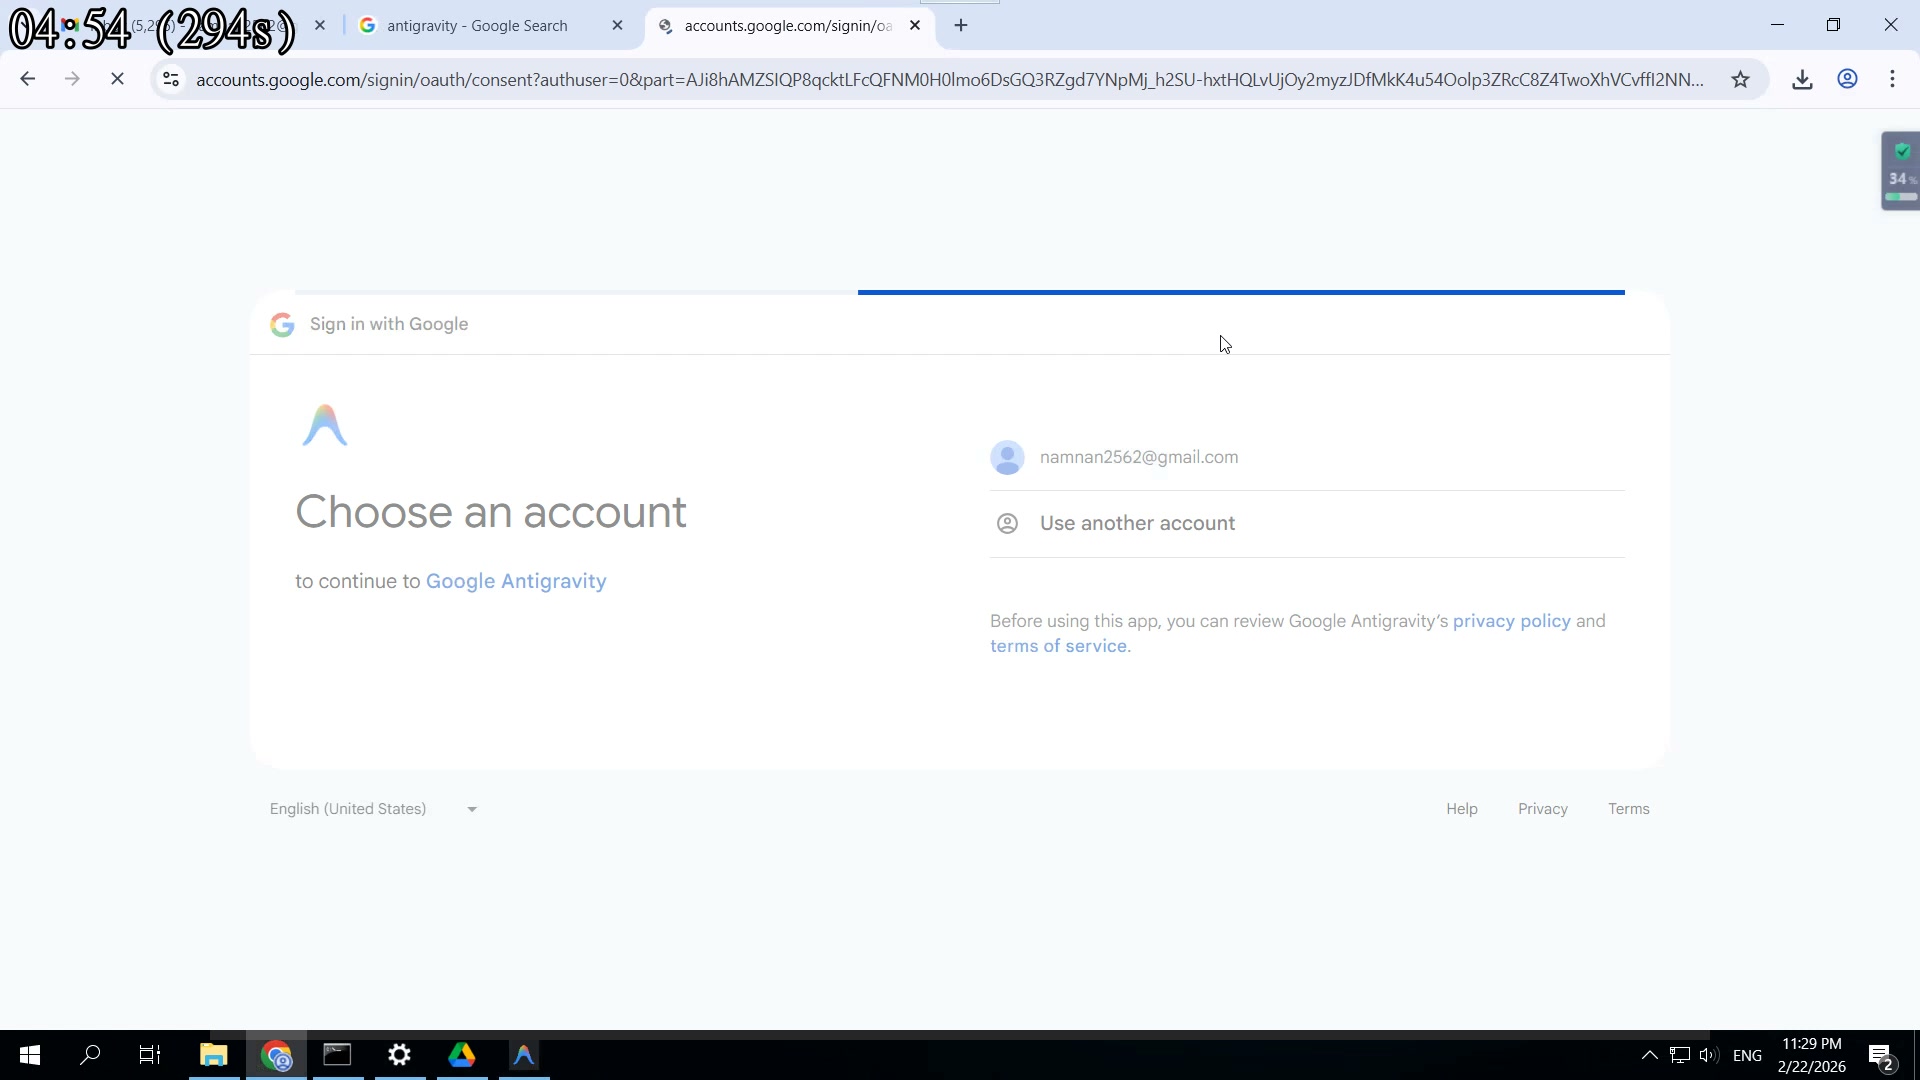1920x1080 pixels.
Task: Stop page loading with X icon
Action: click(x=117, y=80)
